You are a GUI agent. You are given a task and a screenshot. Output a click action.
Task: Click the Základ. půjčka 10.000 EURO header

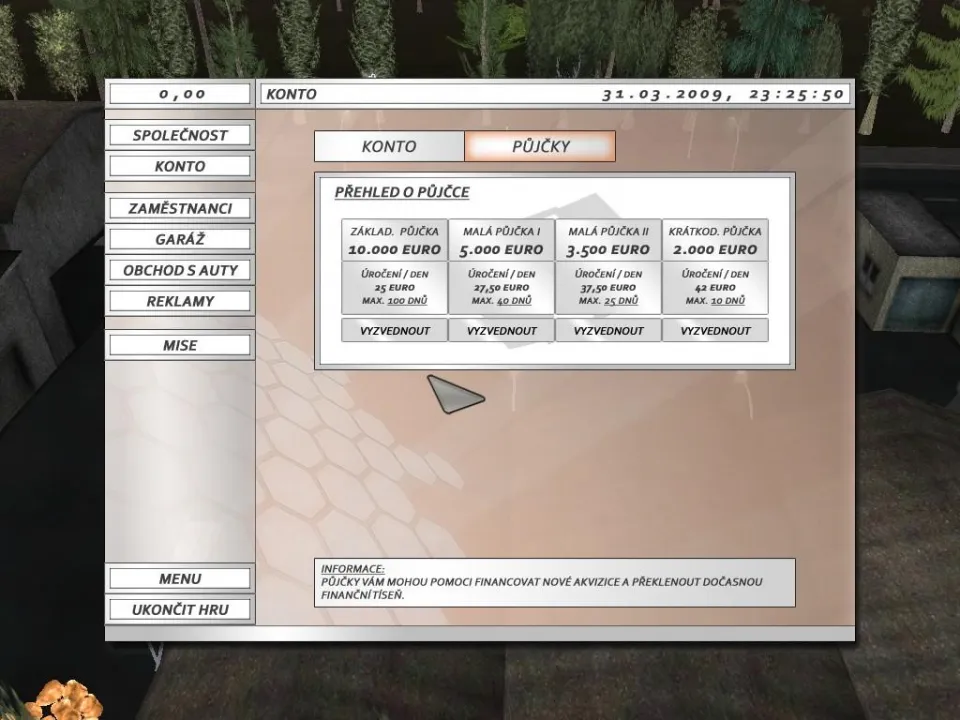[x=394, y=240]
